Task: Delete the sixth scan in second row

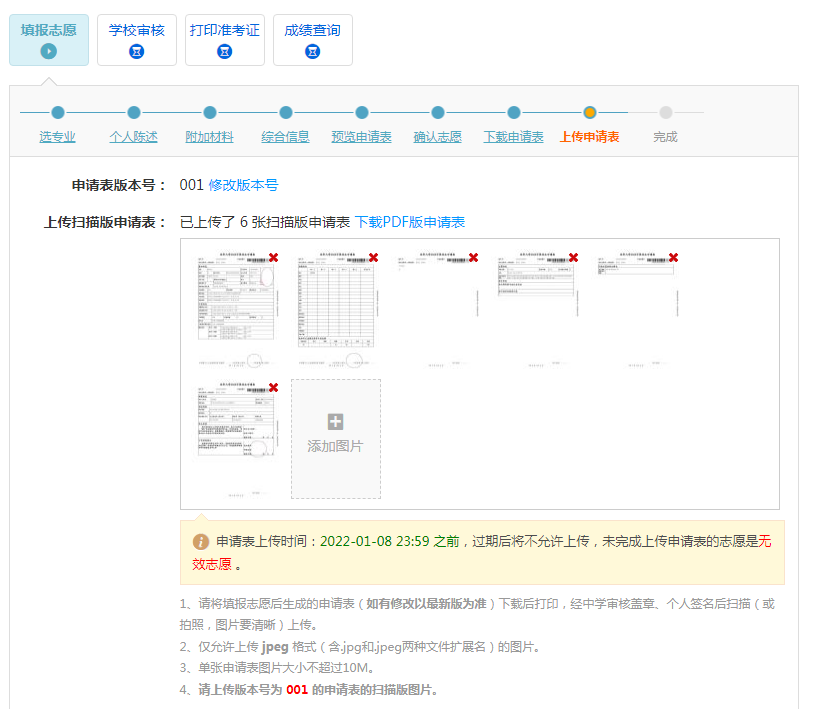Action: coord(273,388)
